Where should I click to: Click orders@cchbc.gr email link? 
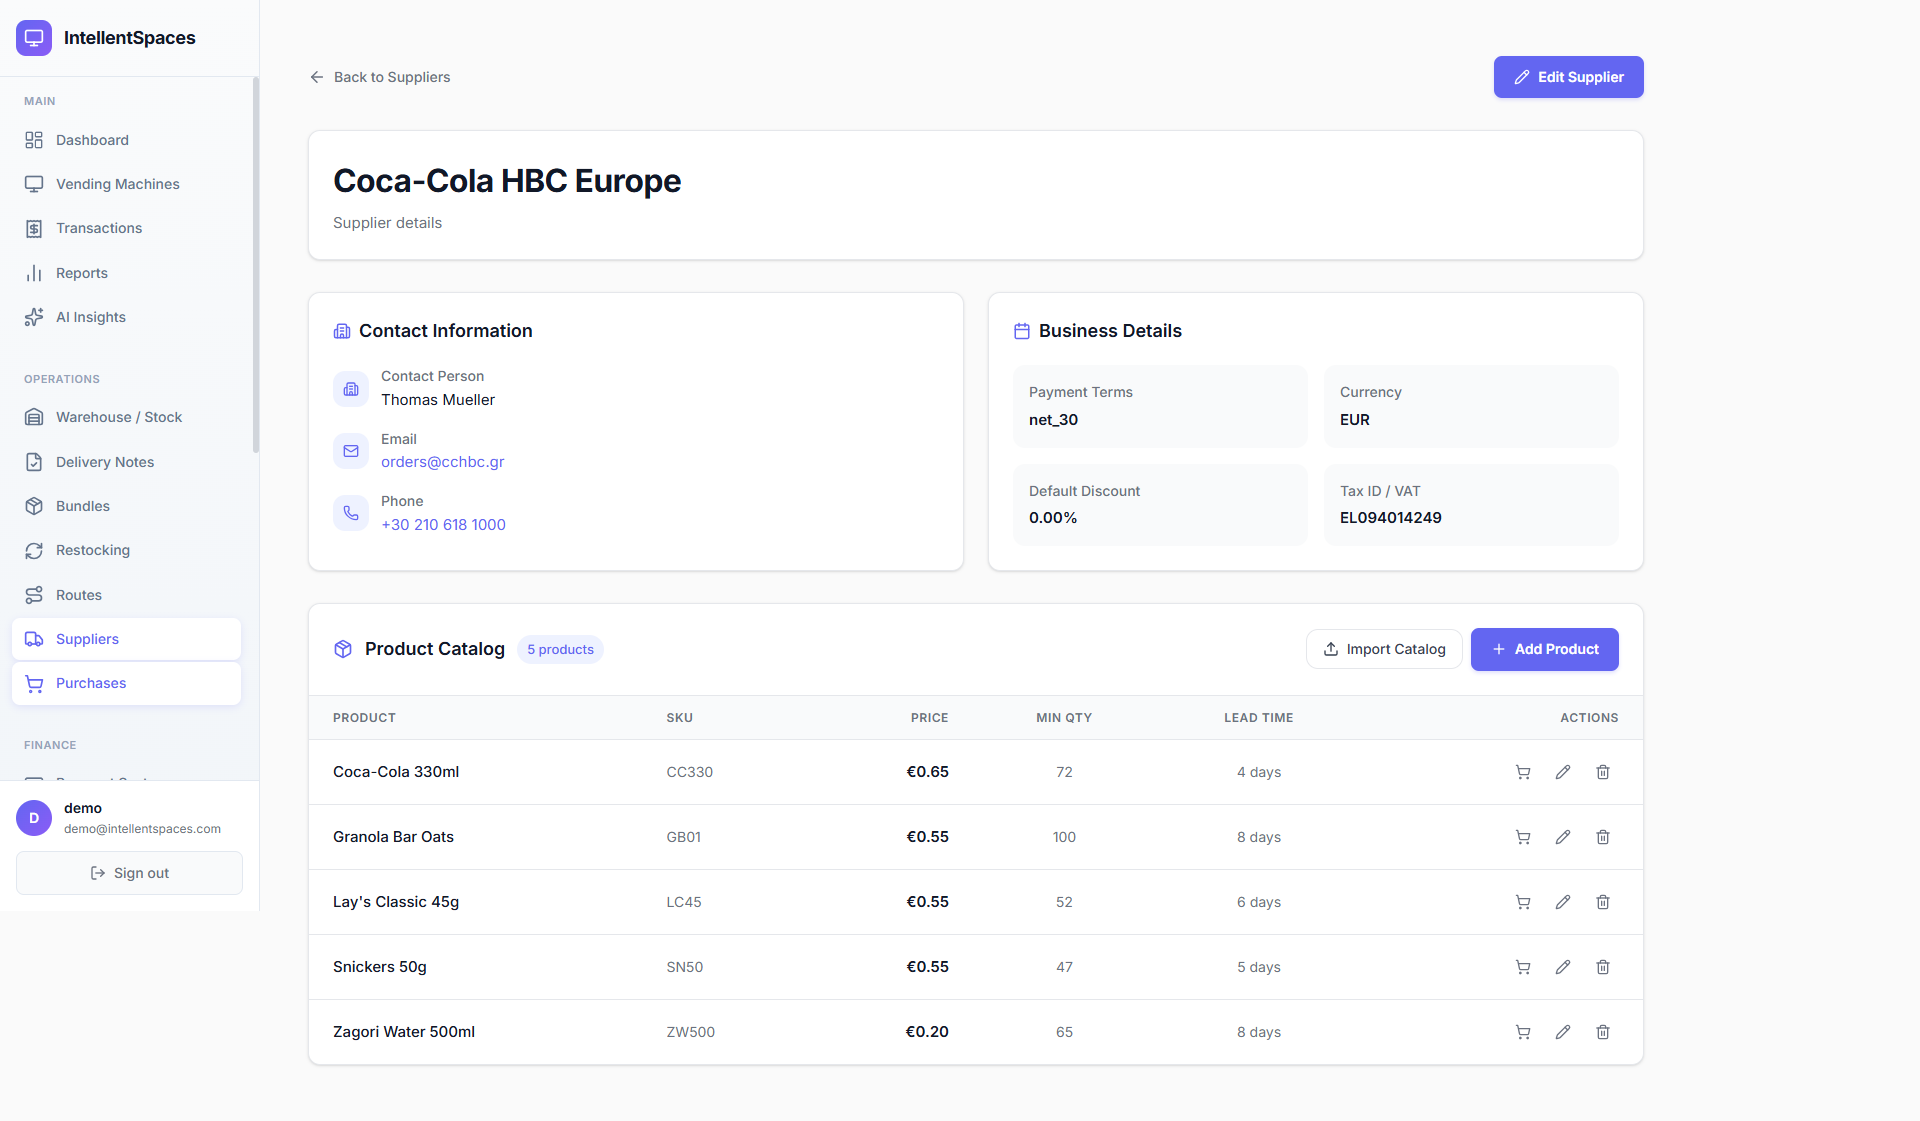click(442, 462)
